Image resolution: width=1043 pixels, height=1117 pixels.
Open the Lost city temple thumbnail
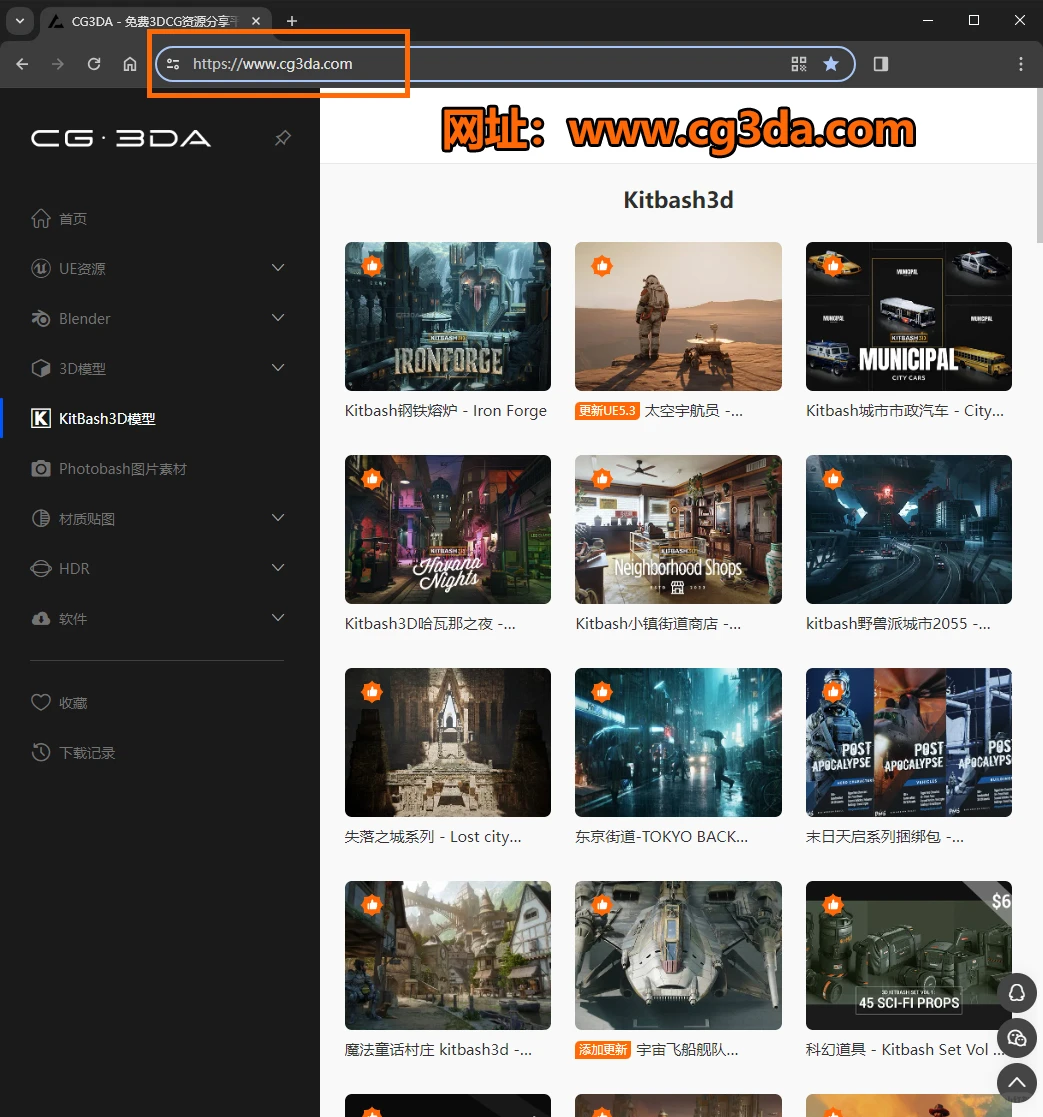[x=447, y=742]
